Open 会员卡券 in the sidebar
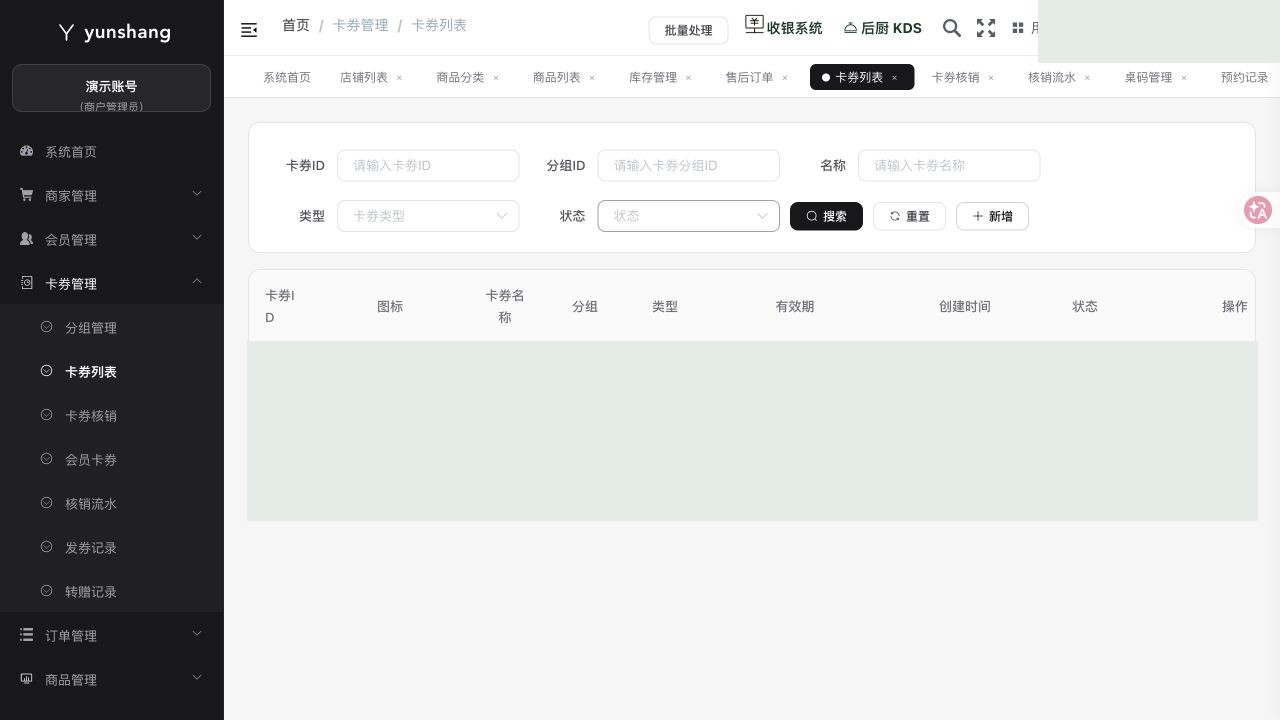 coord(91,460)
